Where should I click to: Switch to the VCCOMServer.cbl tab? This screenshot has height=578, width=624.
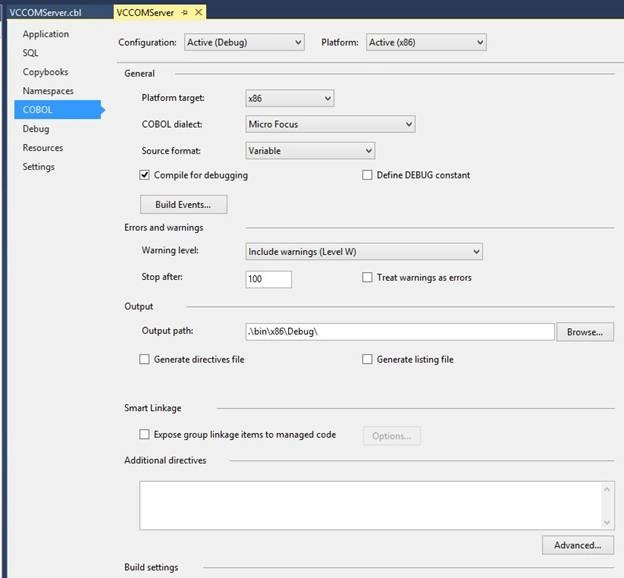pyautogui.click(x=45, y=13)
